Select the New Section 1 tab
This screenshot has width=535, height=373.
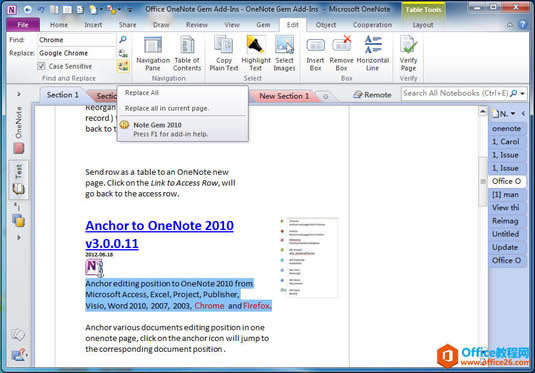284,96
